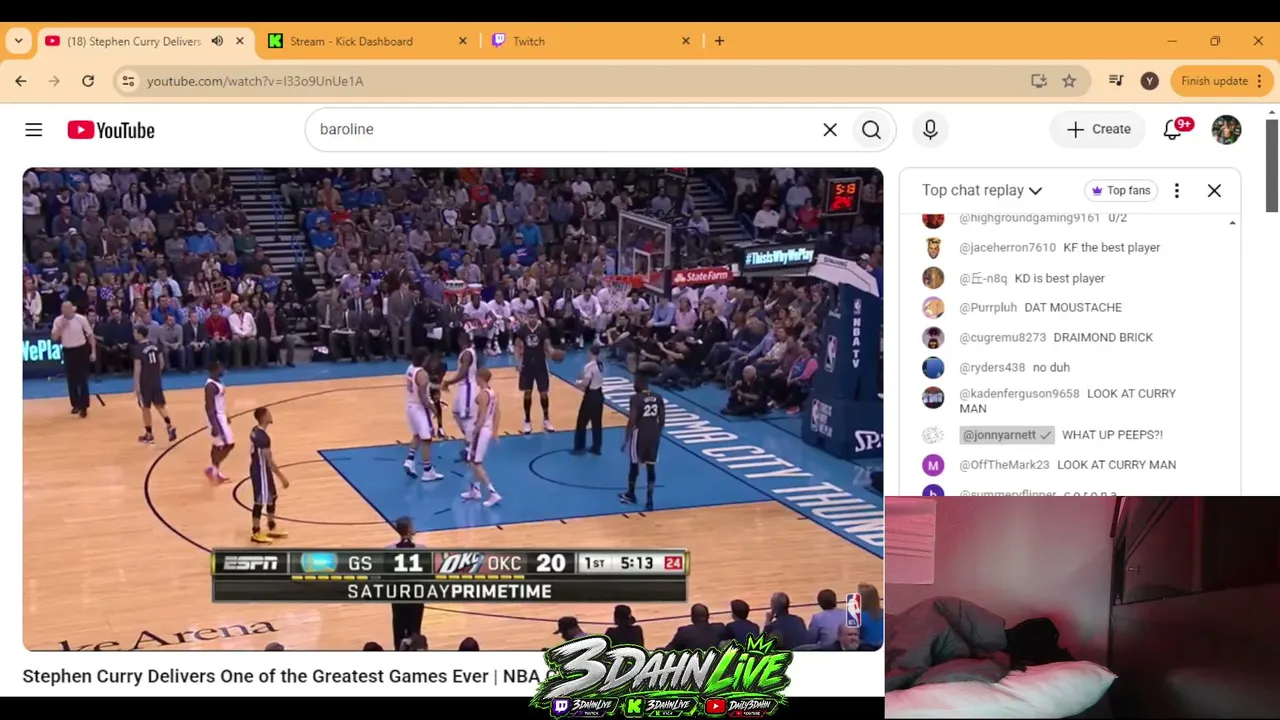Viewport: 1280px width, 720px height.
Task: Mute the Stephen Curry tab audio
Action: pyautogui.click(x=217, y=41)
